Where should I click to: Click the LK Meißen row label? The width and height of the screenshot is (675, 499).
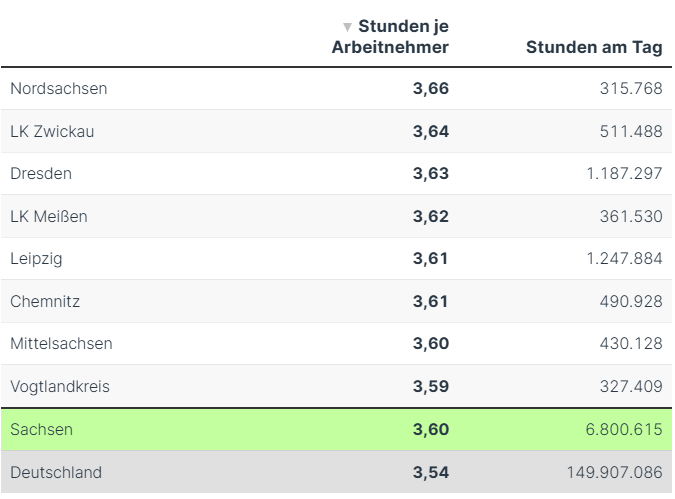tap(49, 216)
